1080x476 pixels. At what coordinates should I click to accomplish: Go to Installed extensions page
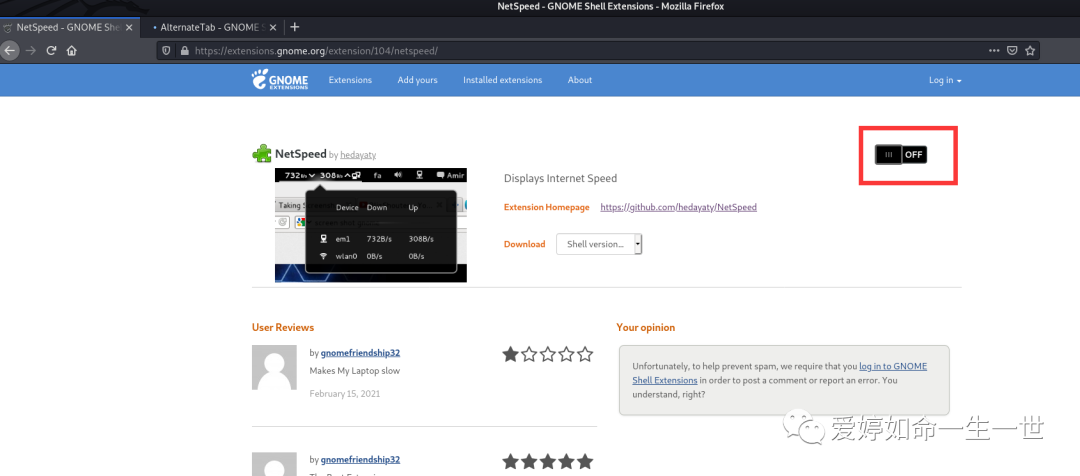pyautogui.click(x=502, y=80)
